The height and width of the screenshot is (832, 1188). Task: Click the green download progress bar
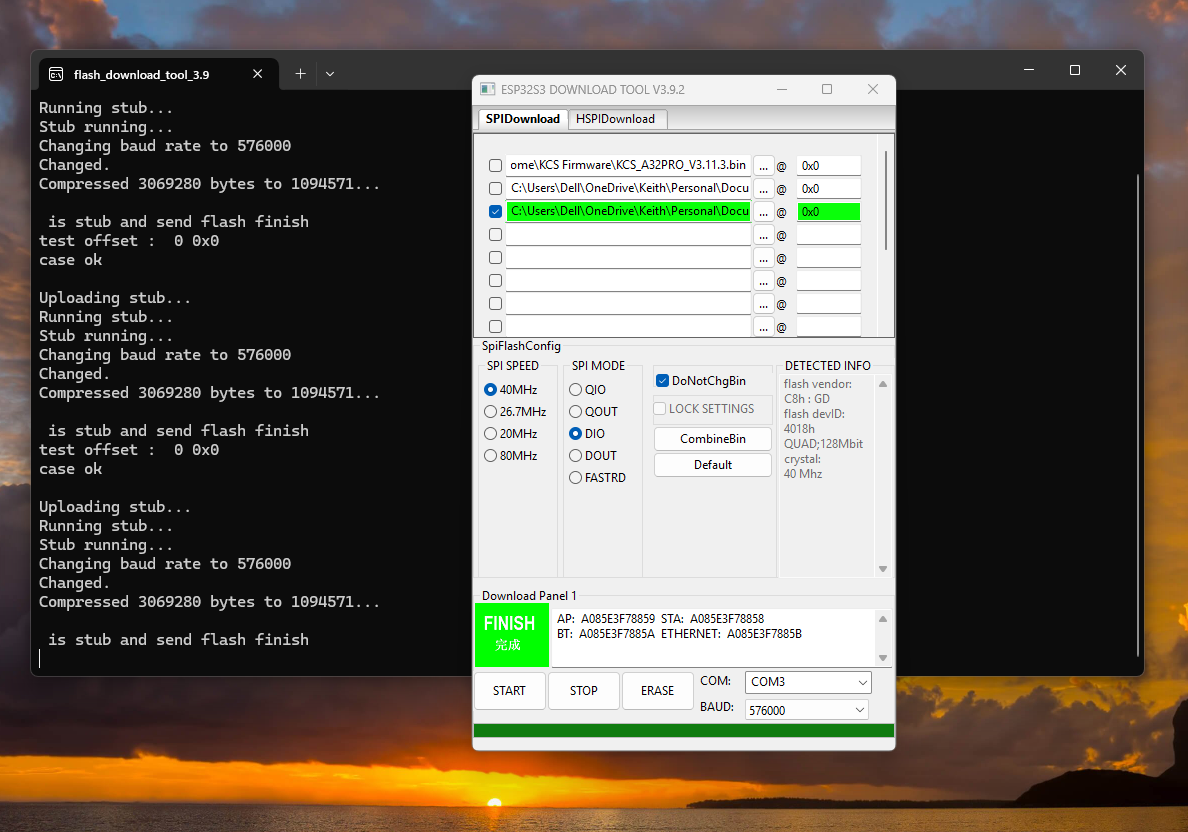tap(683, 731)
